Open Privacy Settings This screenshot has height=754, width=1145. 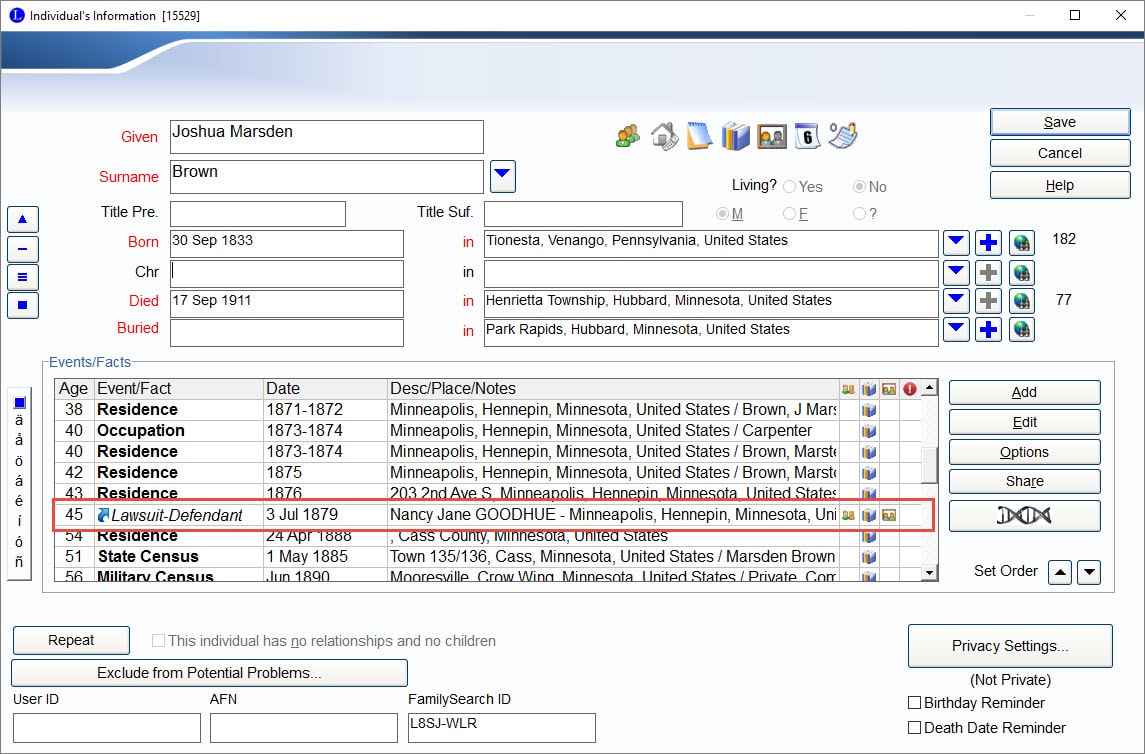pos(1010,646)
